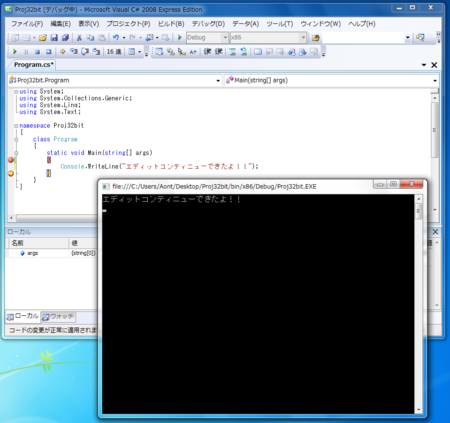Collapse the namespace Proj32bit outline region
The width and height of the screenshot is (450, 423).
(x=16, y=126)
